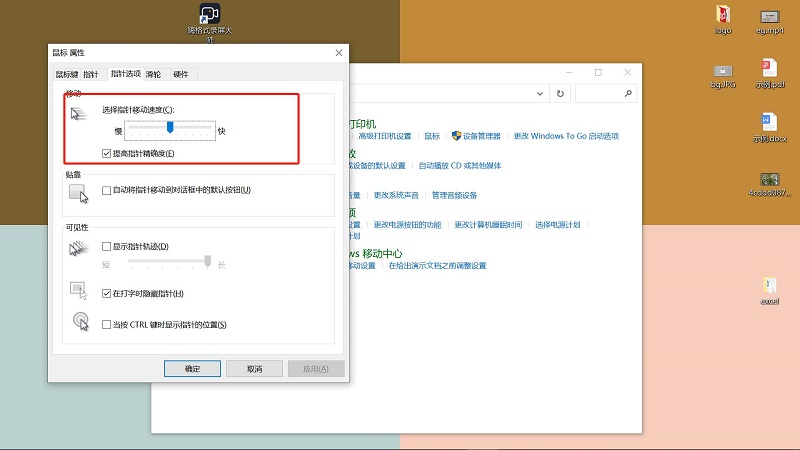Toggle 提高指针精确度 checkbox
Viewport: 800px width, 450px height.
[107, 153]
